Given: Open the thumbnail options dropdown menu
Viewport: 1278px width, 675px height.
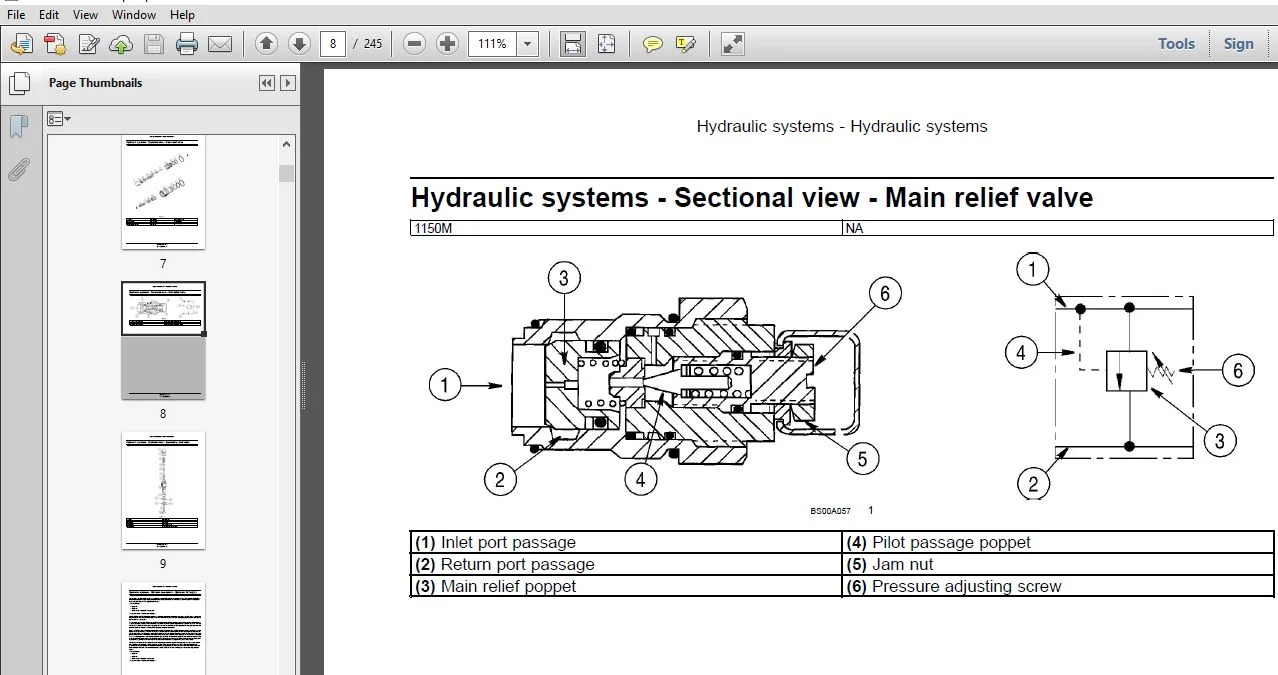Looking at the screenshot, I should [x=59, y=119].
